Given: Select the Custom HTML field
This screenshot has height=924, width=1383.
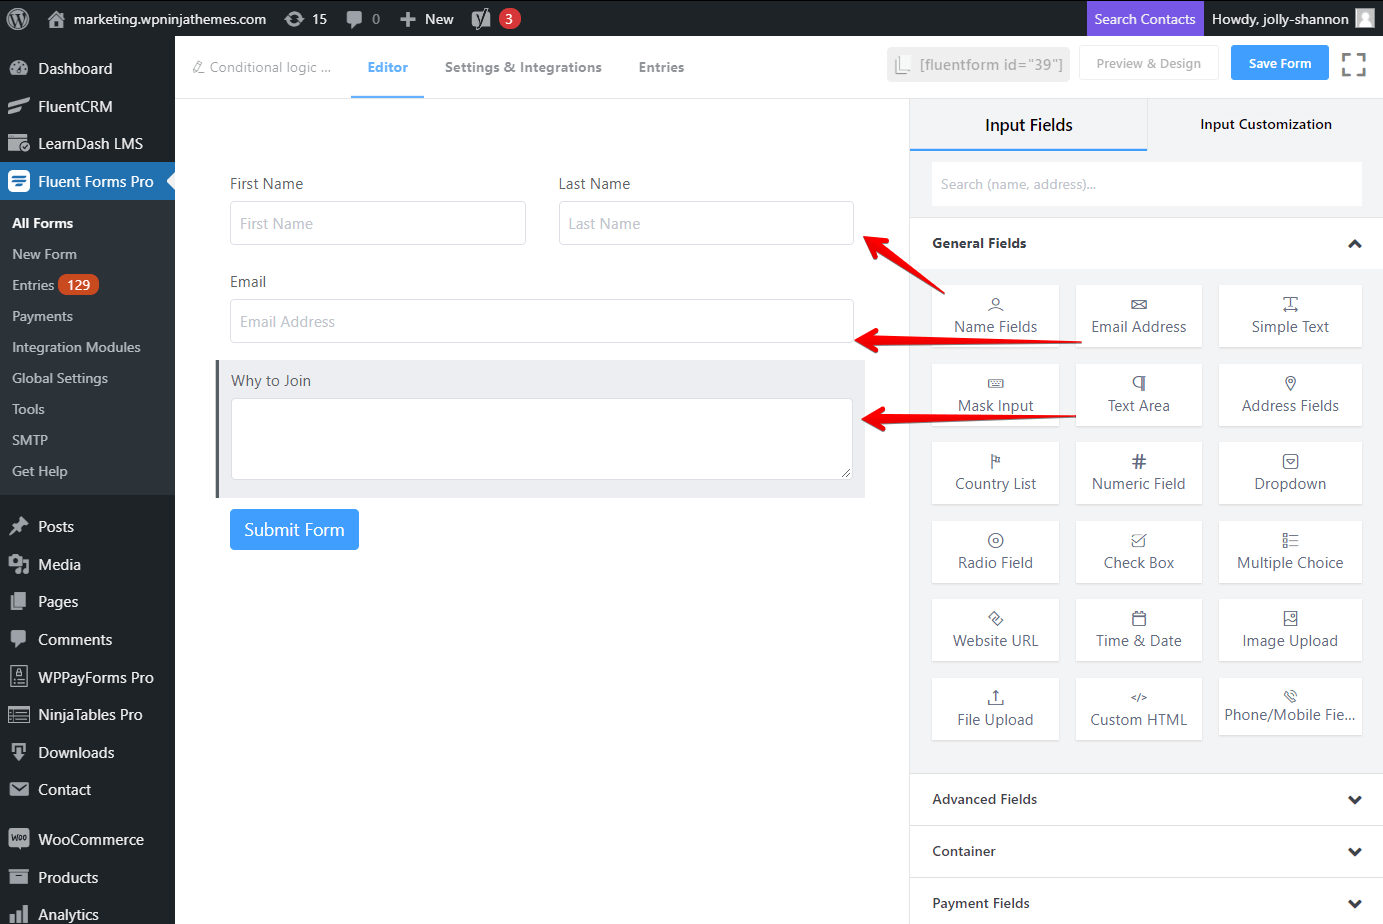Looking at the screenshot, I should coord(1138,709).
